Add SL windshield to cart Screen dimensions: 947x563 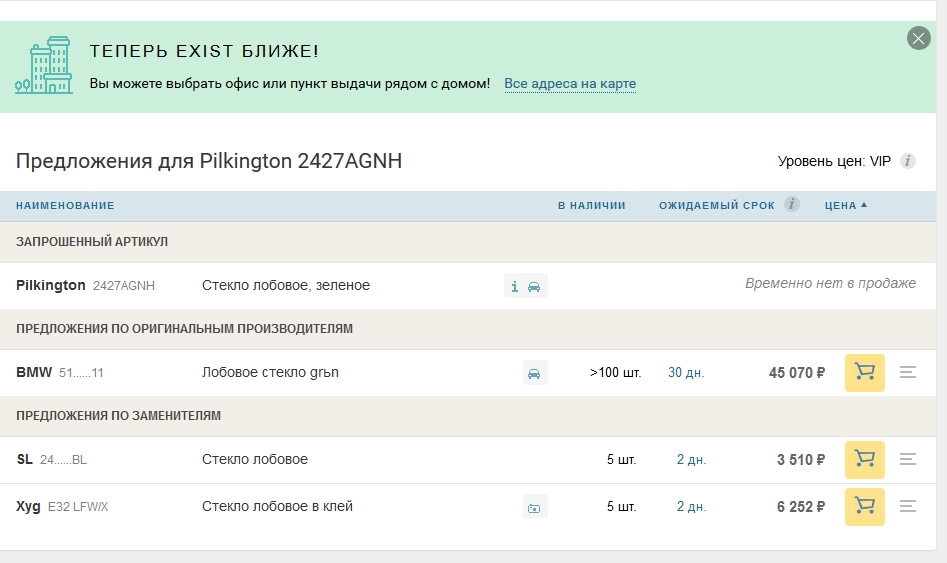click(864, 460)
